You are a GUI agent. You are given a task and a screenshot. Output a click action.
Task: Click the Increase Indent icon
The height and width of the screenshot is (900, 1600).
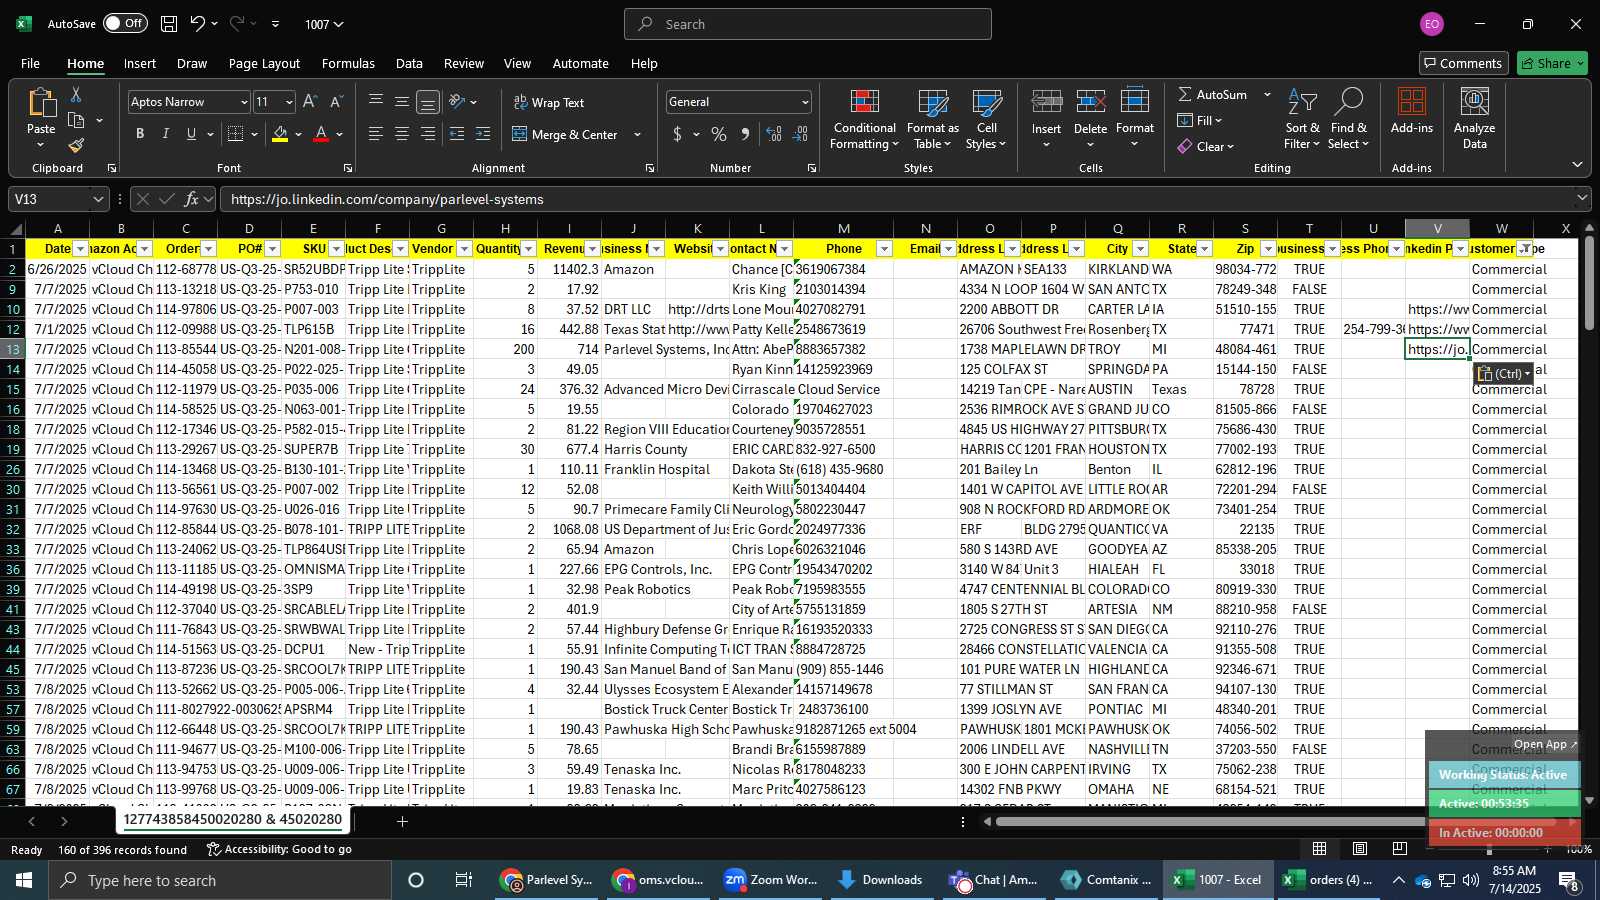[483, 134]
